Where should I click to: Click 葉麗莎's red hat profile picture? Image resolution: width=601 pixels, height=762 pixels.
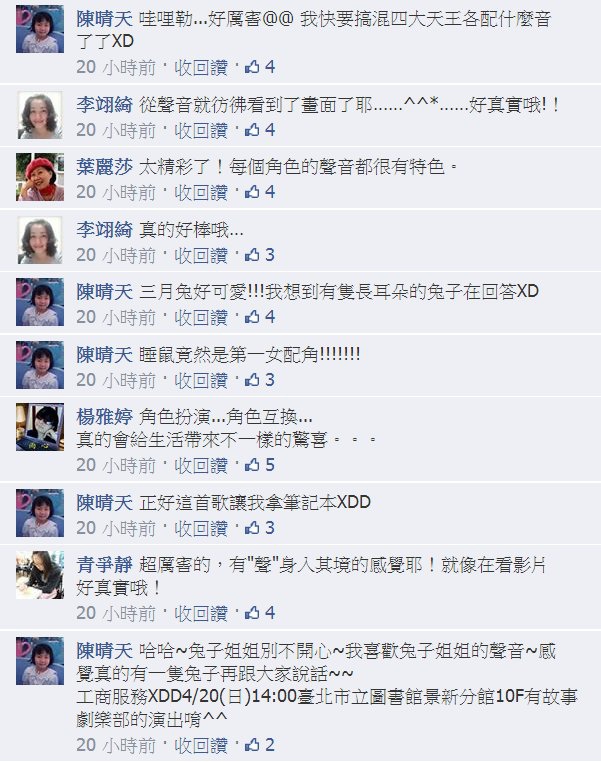coord(40,177)
